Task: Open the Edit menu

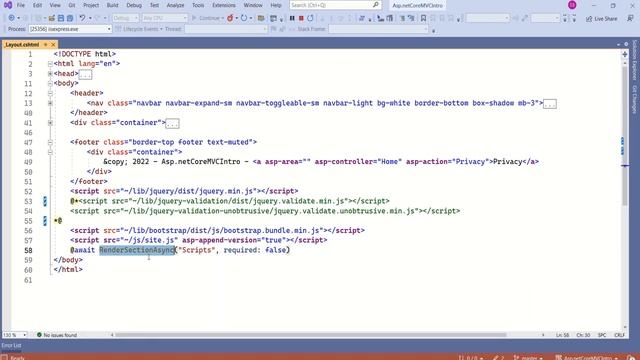Action: point(38,5)
